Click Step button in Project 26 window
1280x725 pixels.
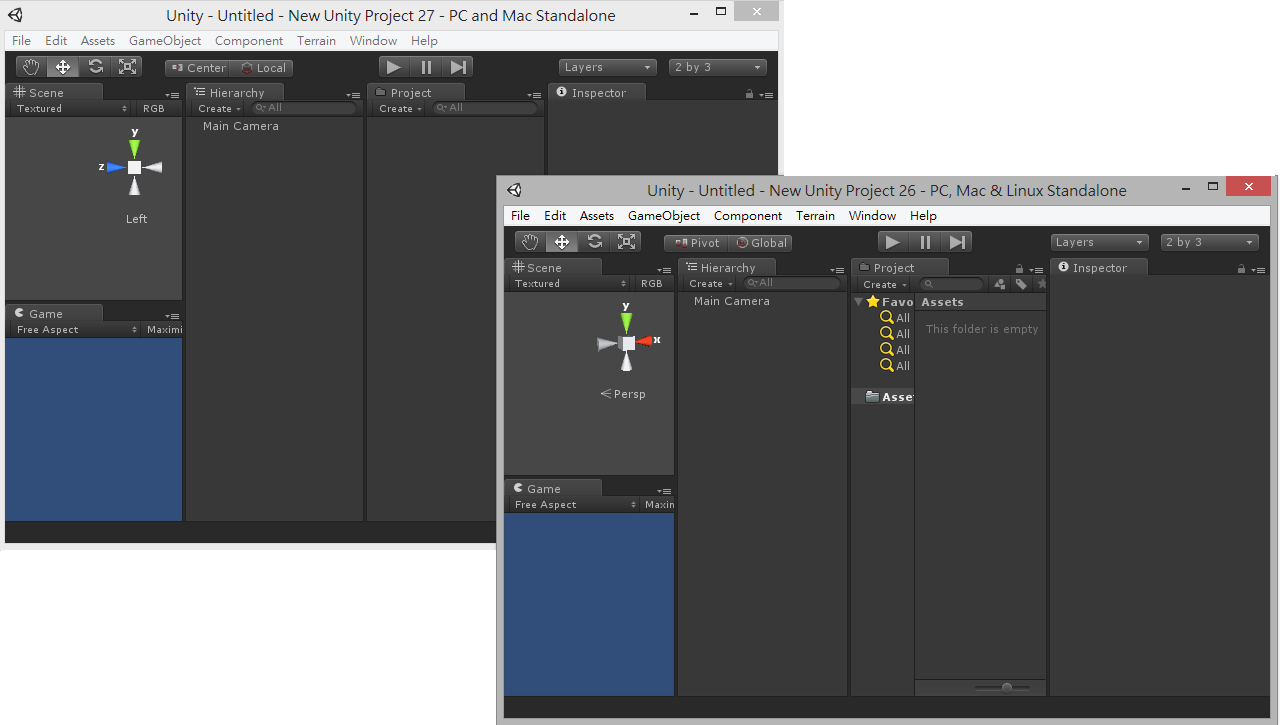point(957,242)
